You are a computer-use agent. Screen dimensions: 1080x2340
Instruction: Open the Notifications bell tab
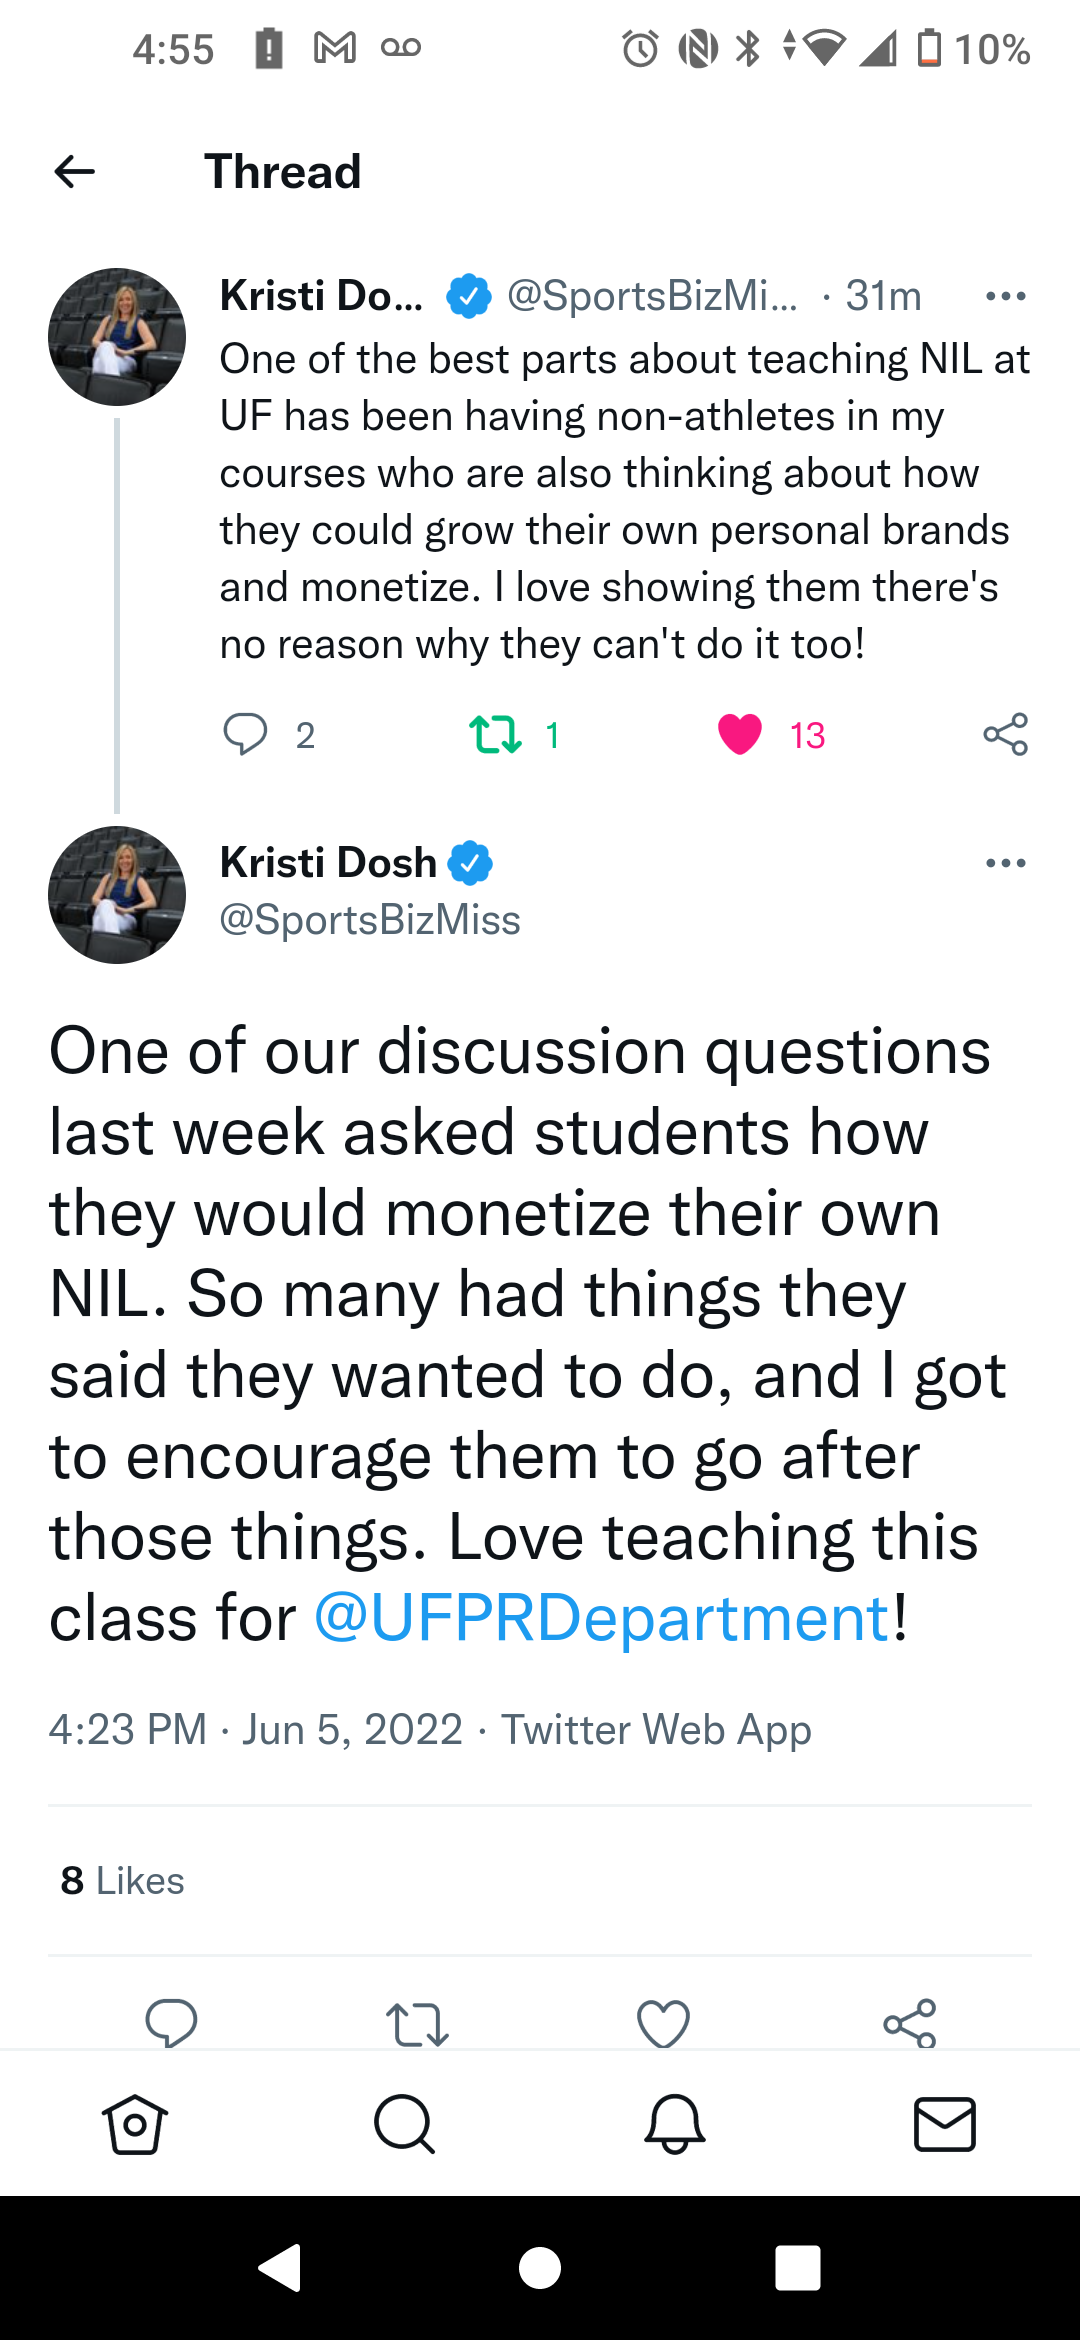(675, 2124)
